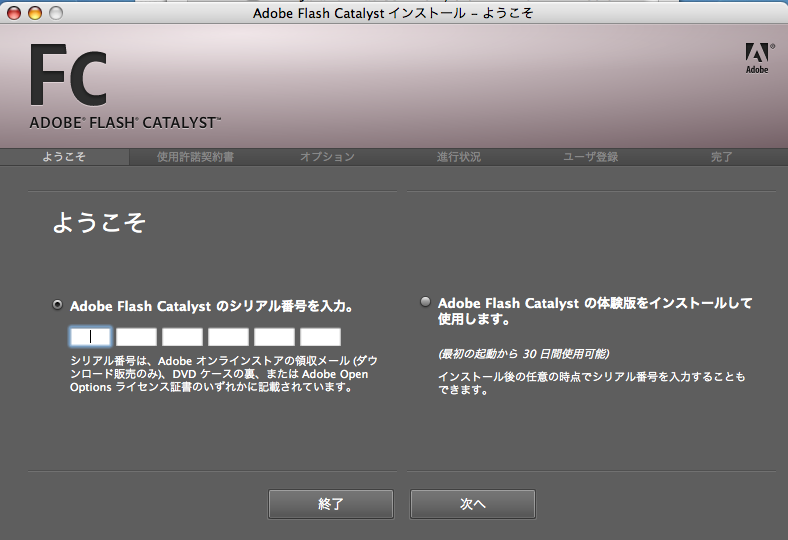Click the インストール後の任意の時点 description text
This screenshot has width=788, height=540.
592,383
